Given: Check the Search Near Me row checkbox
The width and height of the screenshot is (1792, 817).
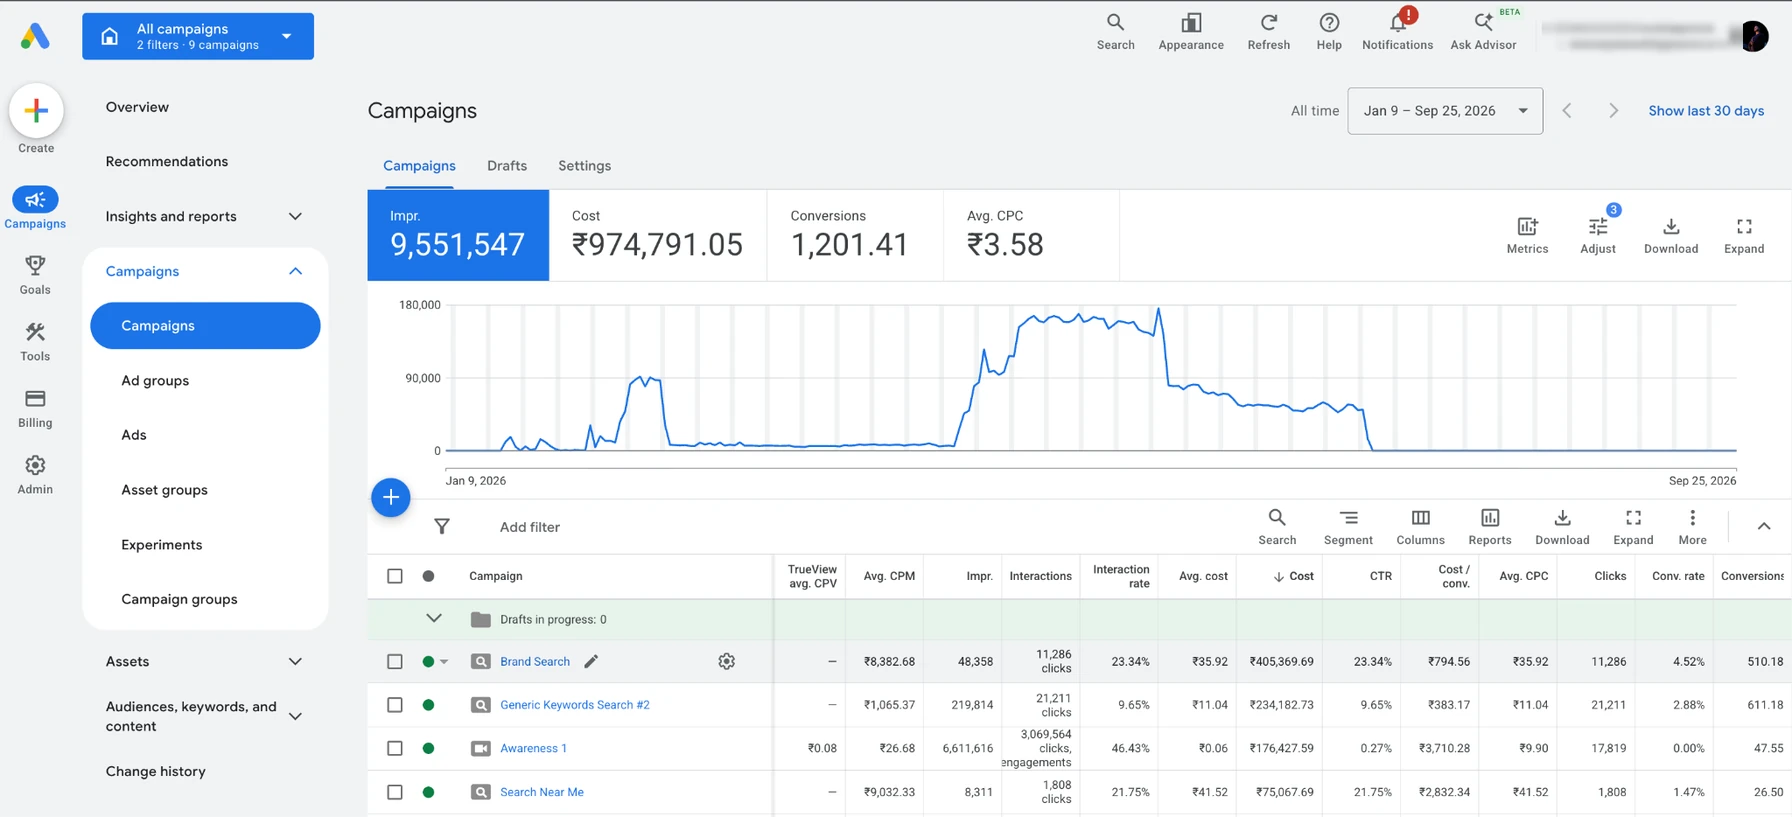Looking at the screenshot, I should tap(395, 792).
